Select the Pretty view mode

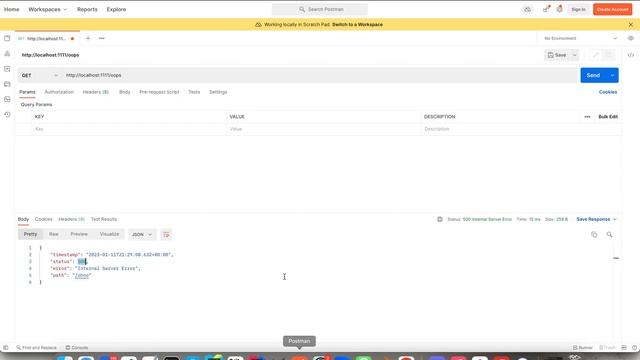click(x=30, y=234)
